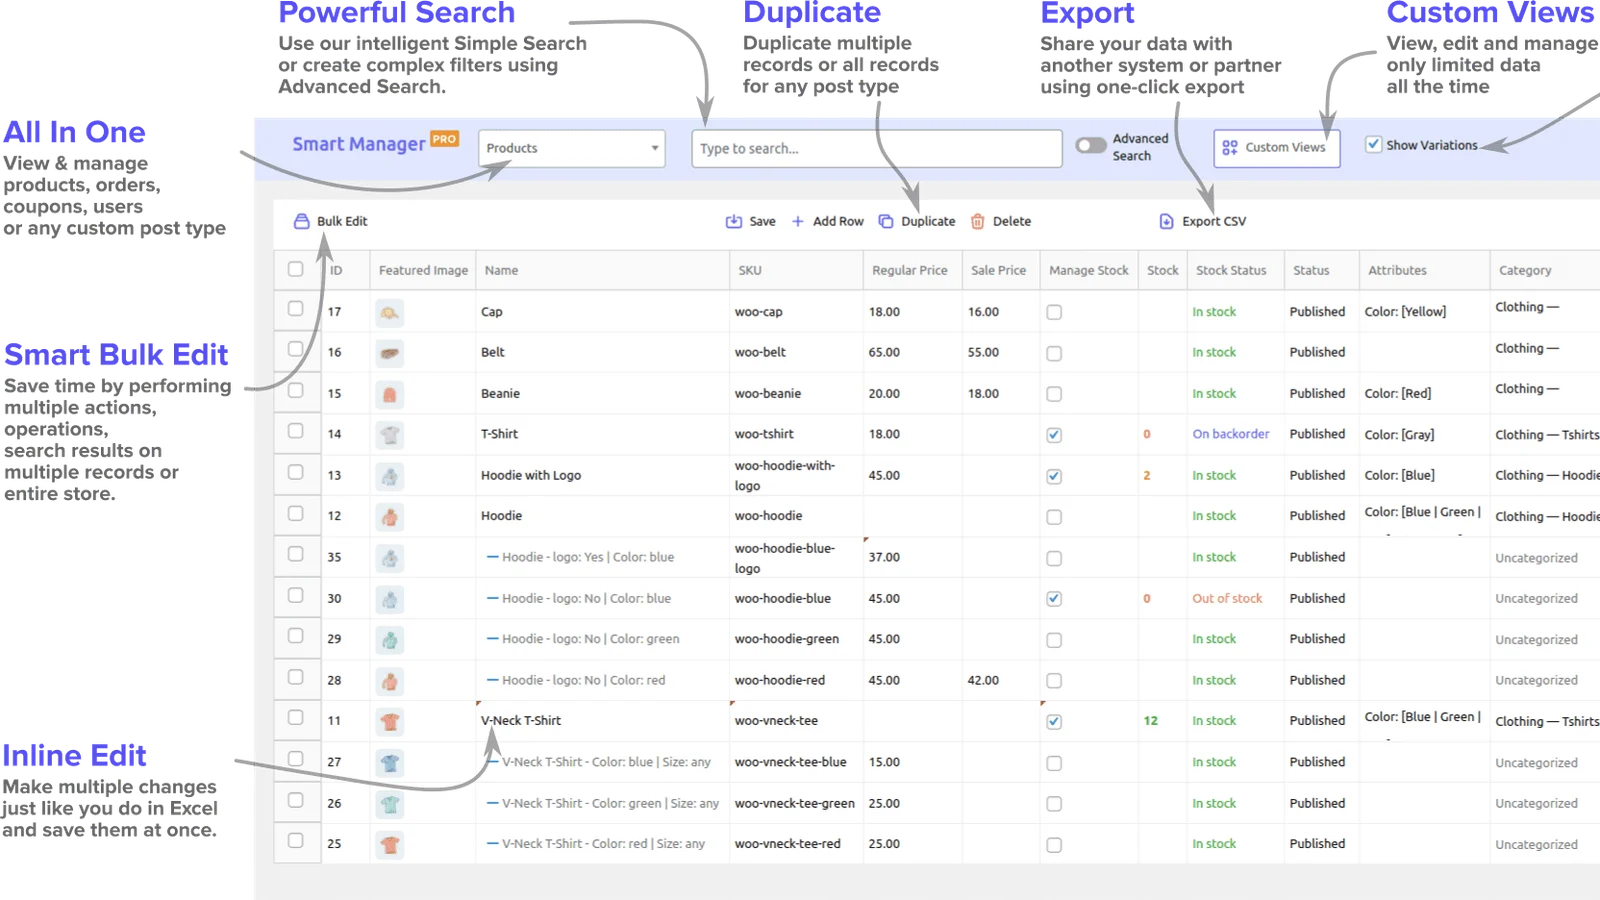1600x900 pixels.
Task: Select the row checkbox for Cap
Action: click(295, 309)
